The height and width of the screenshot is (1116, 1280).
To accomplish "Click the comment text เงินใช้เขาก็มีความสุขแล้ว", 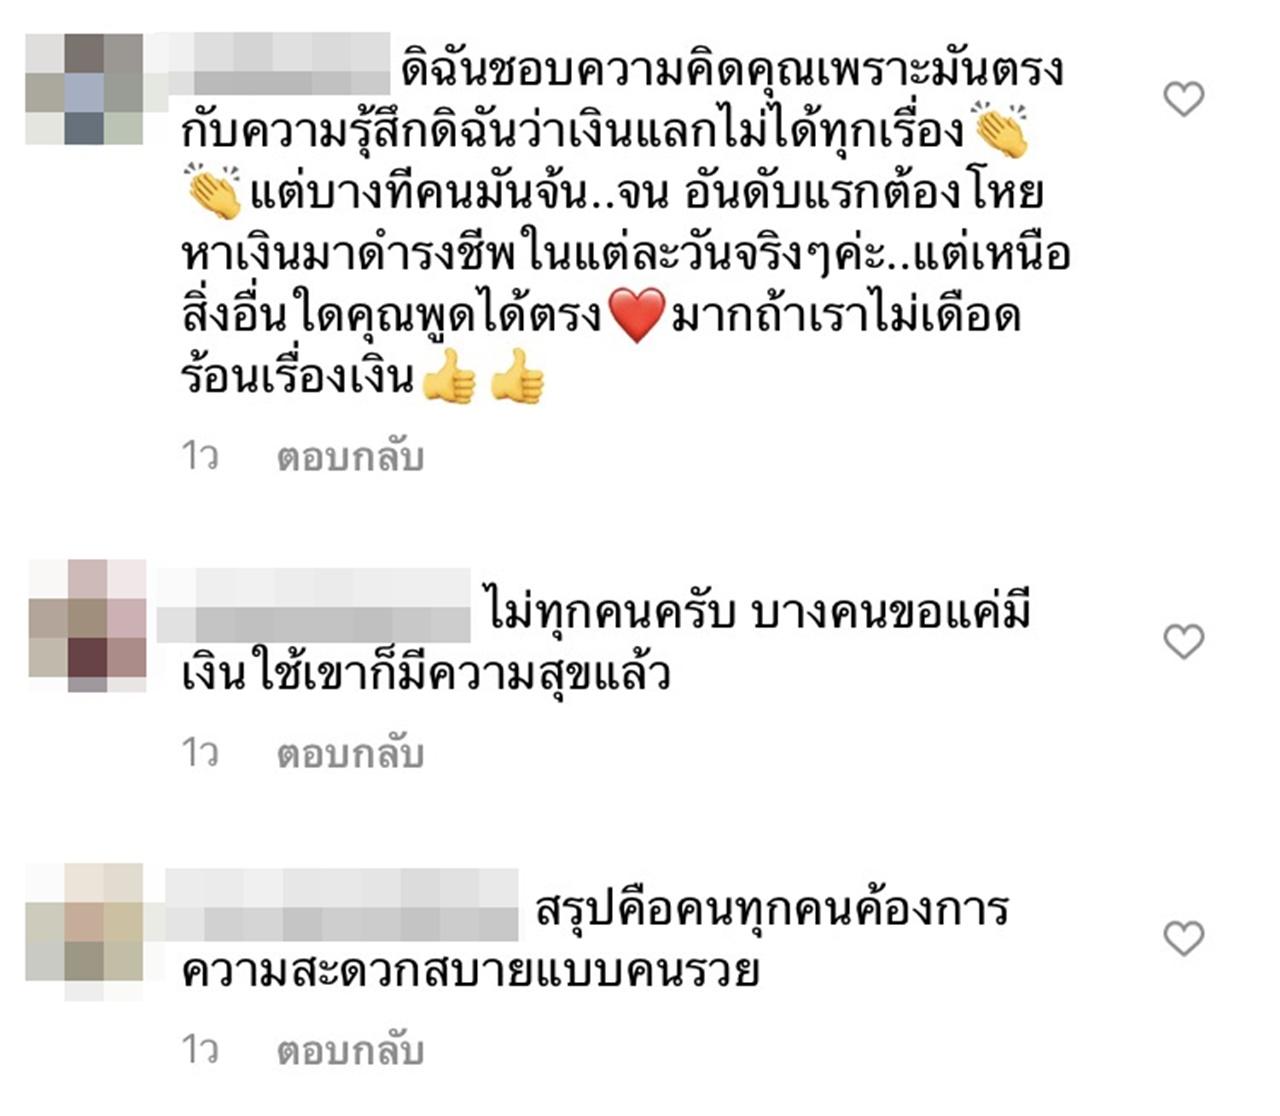I will tap(425, 674).
